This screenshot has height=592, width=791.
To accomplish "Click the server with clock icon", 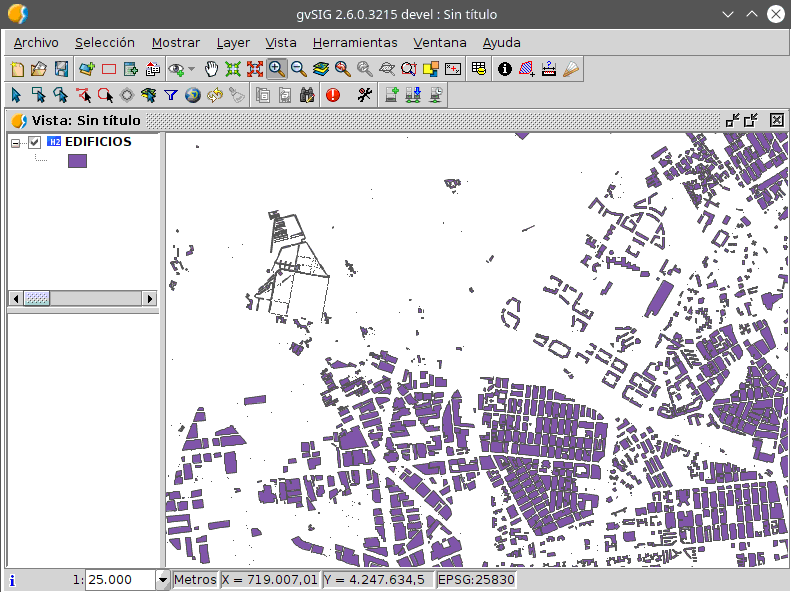I will pos(435,95).
